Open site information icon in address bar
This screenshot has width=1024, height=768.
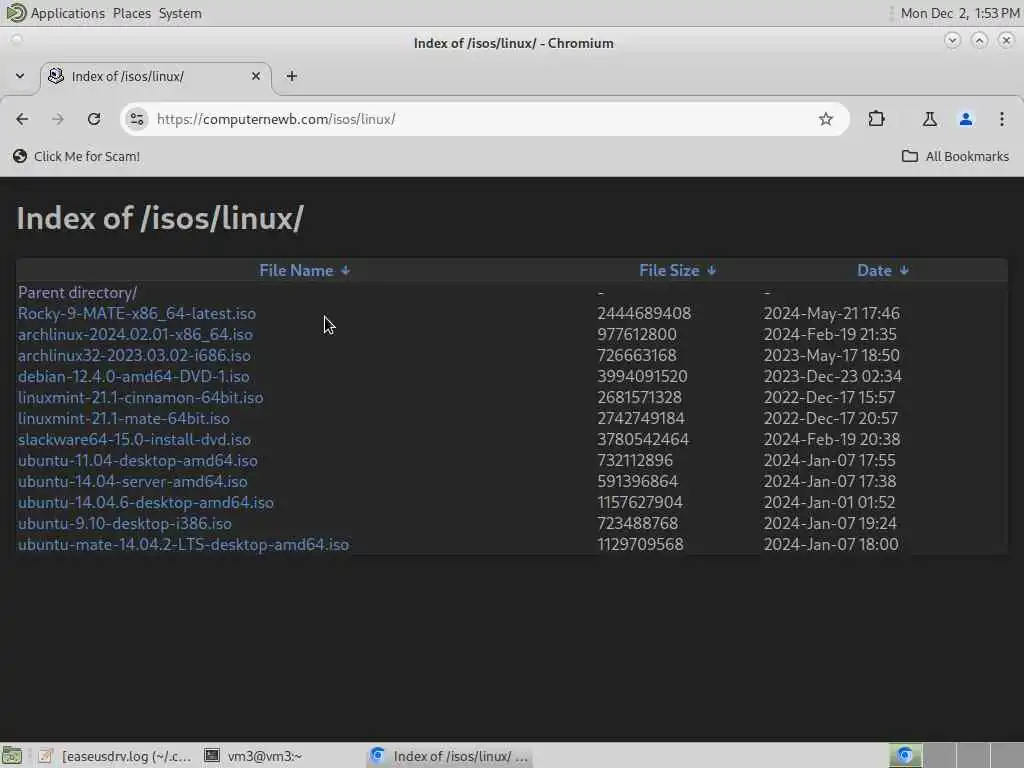136,119
